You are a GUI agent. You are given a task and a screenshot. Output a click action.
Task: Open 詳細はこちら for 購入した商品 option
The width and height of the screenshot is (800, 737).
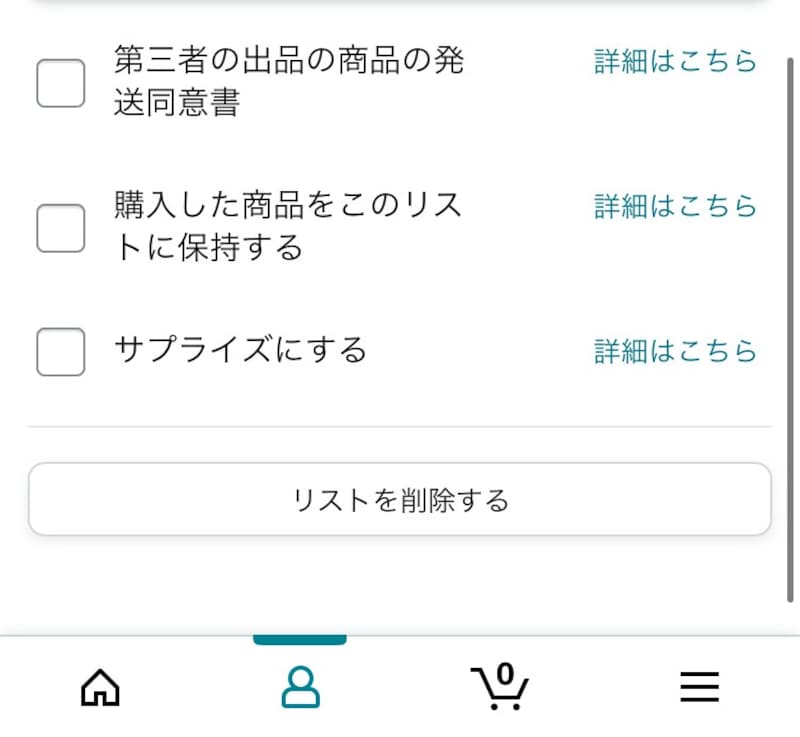click(x=675, y=207)
